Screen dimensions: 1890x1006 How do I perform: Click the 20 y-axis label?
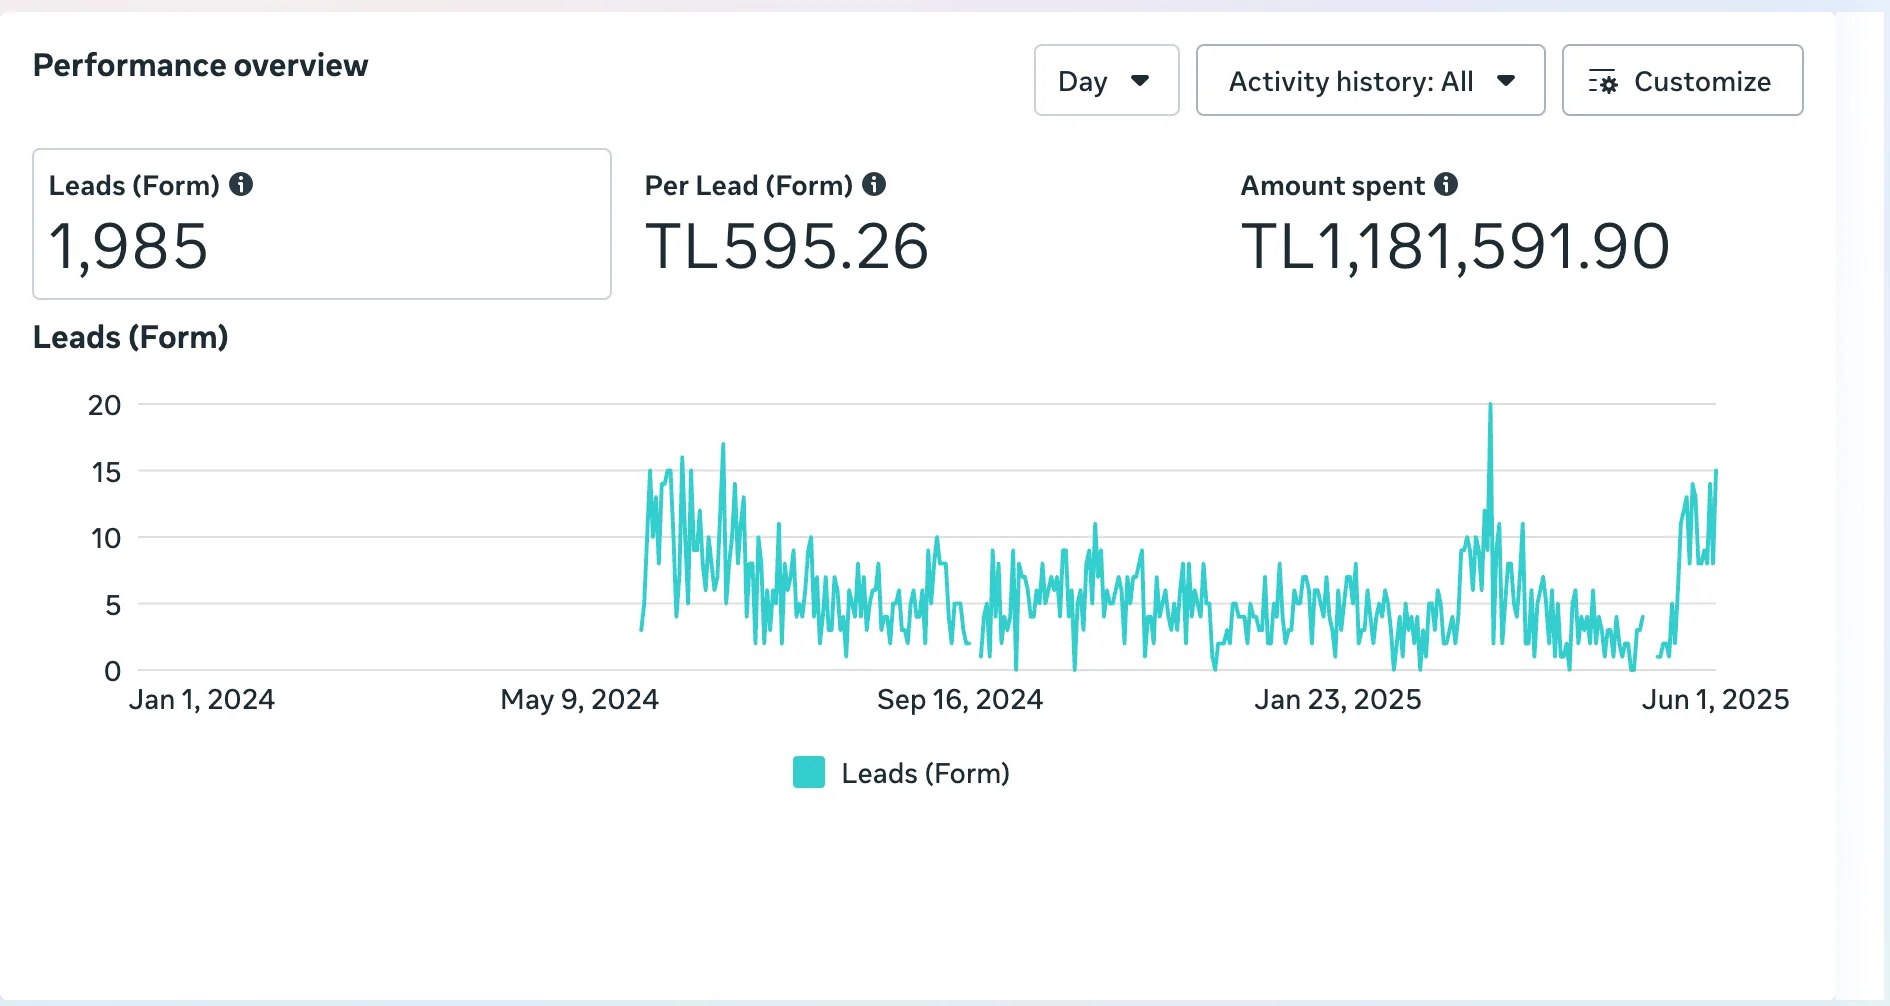104,405
